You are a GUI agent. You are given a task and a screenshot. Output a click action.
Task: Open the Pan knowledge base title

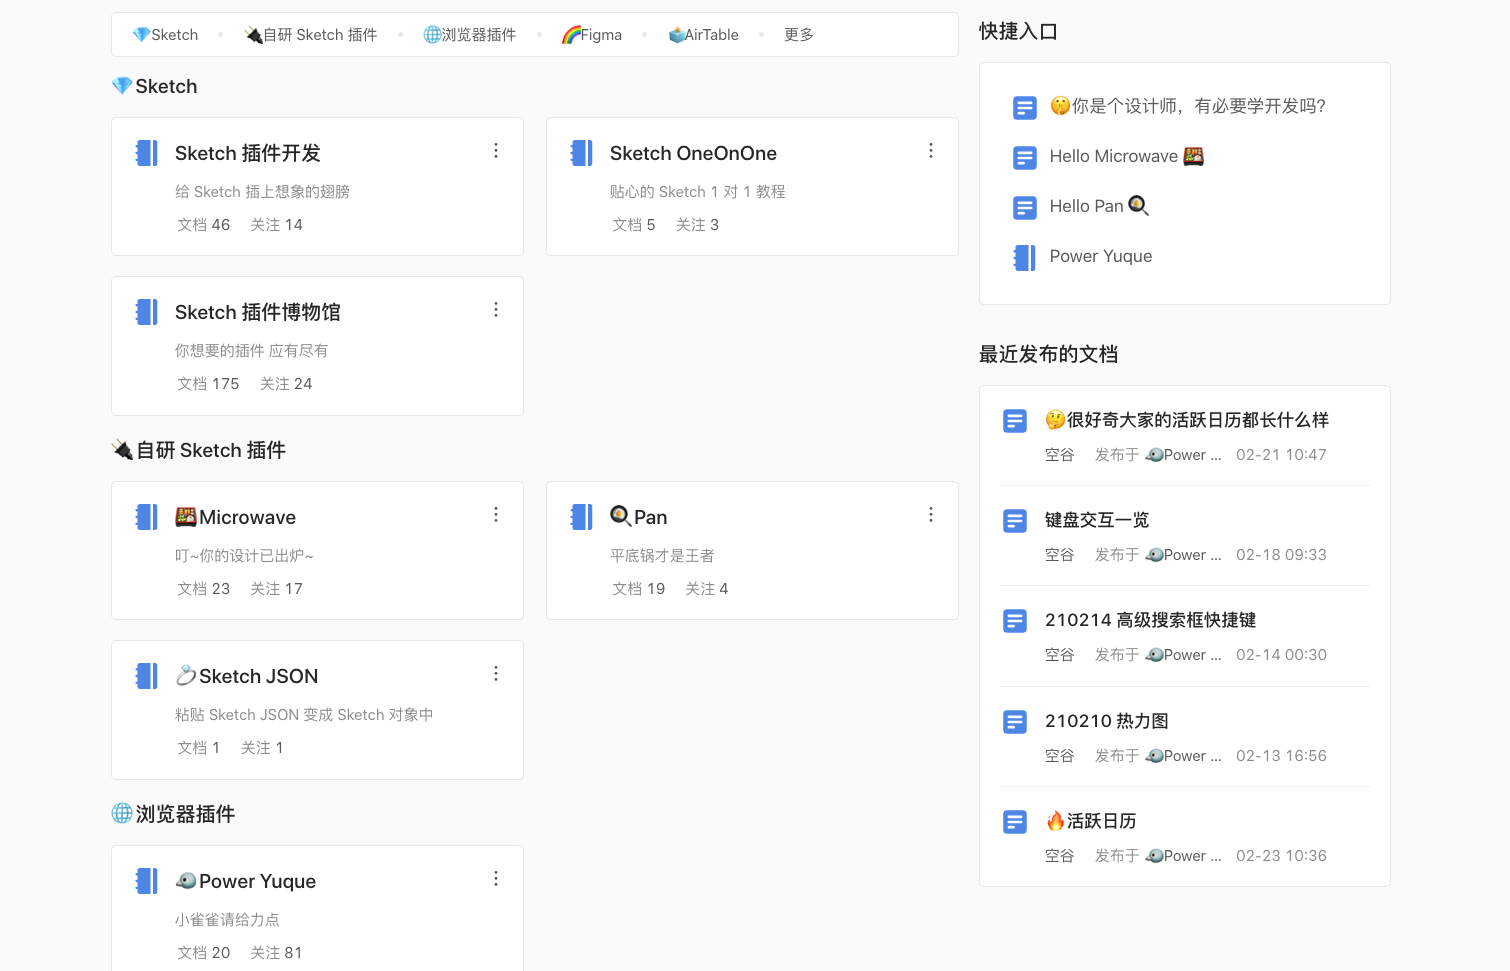pos(639,517)
